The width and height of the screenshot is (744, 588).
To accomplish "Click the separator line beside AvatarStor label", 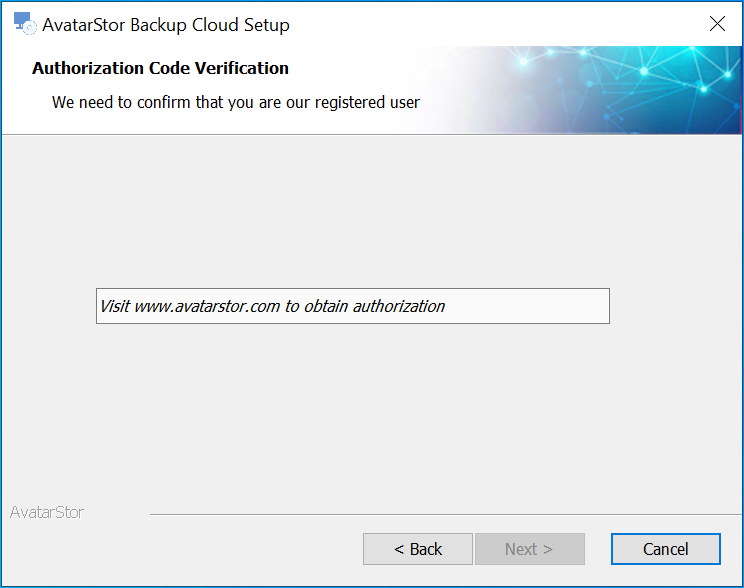I will tap(445, 514).
